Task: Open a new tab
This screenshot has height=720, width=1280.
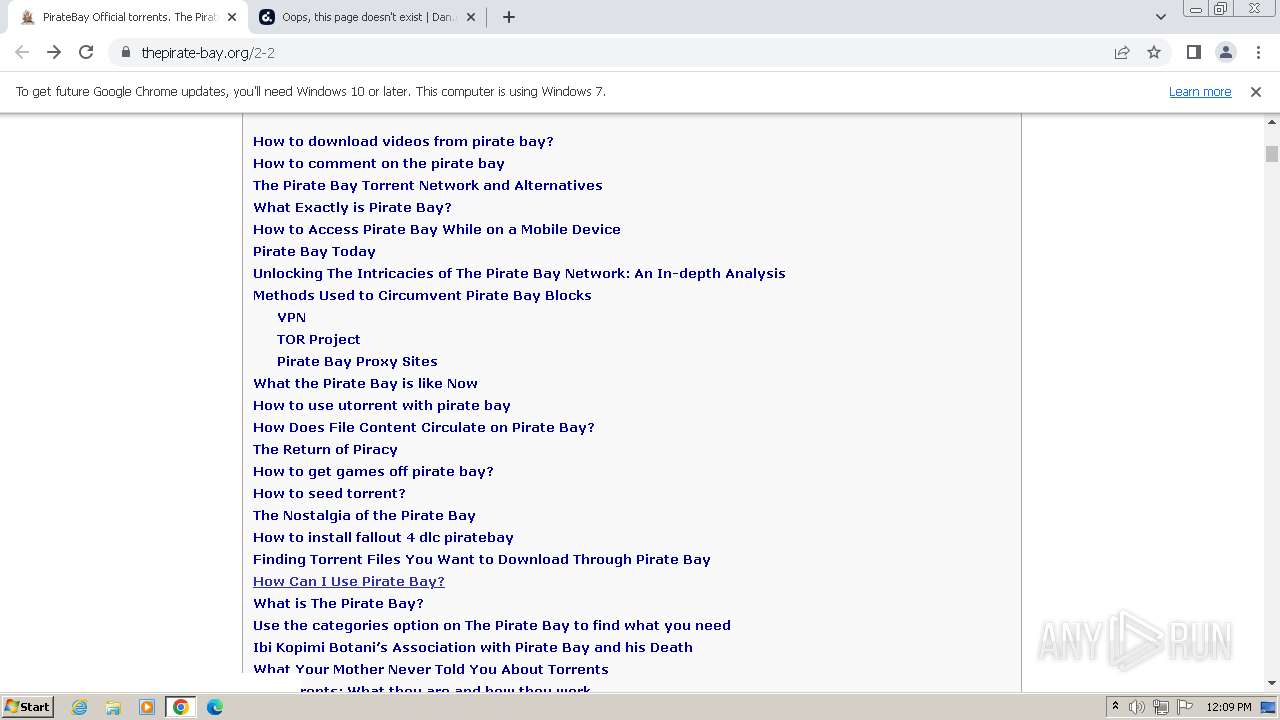Action: [508, 17]
